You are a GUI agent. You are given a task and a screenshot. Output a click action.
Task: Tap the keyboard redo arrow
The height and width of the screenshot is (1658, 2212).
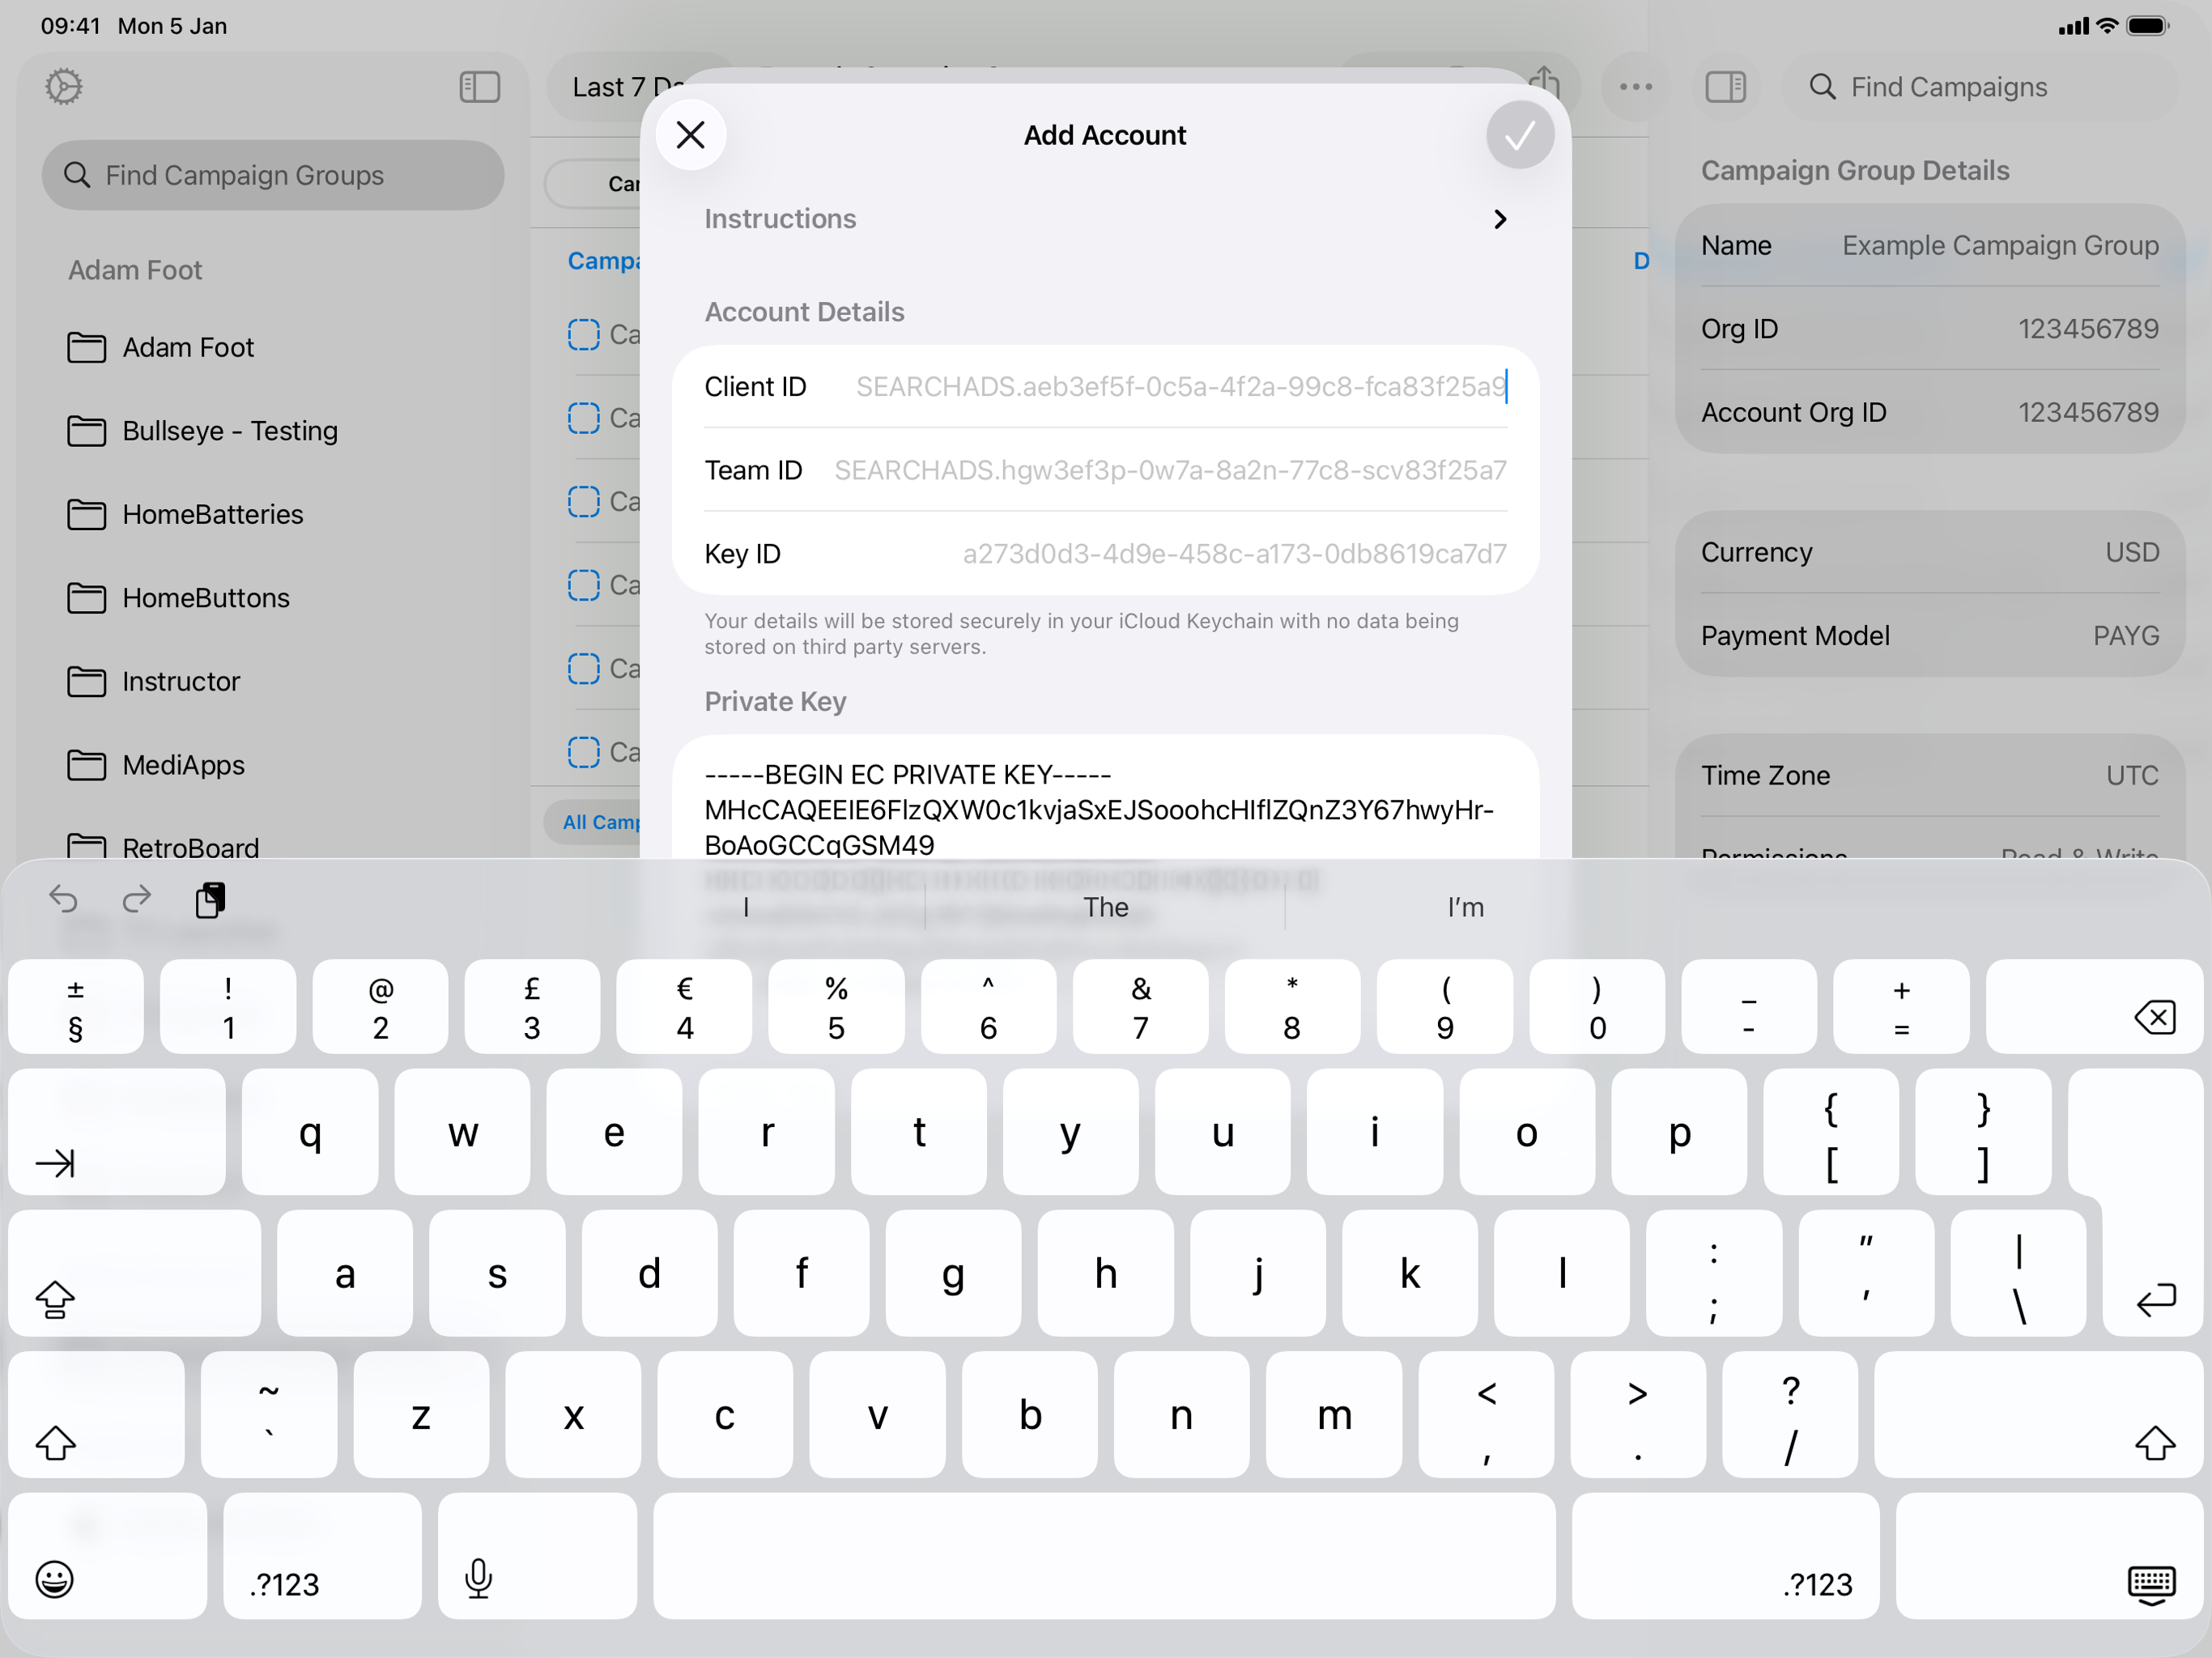[137, 899]
